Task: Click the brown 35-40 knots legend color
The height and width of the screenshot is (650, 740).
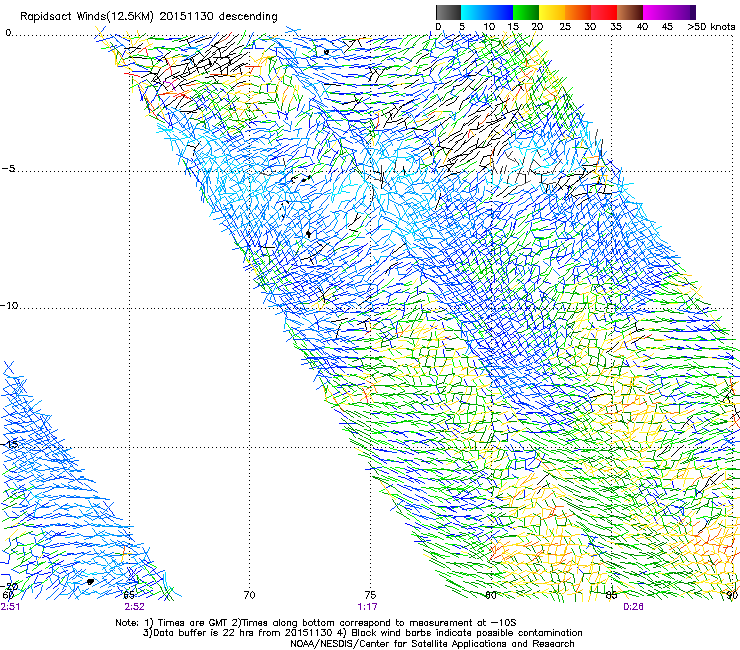Action: click(630, 12)
